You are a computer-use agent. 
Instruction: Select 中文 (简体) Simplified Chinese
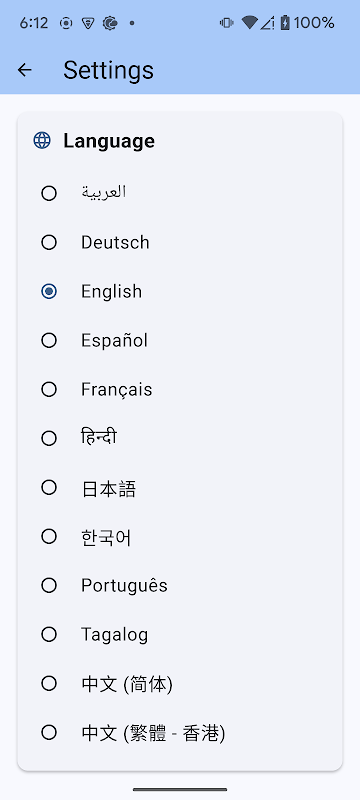pos(49,684)
